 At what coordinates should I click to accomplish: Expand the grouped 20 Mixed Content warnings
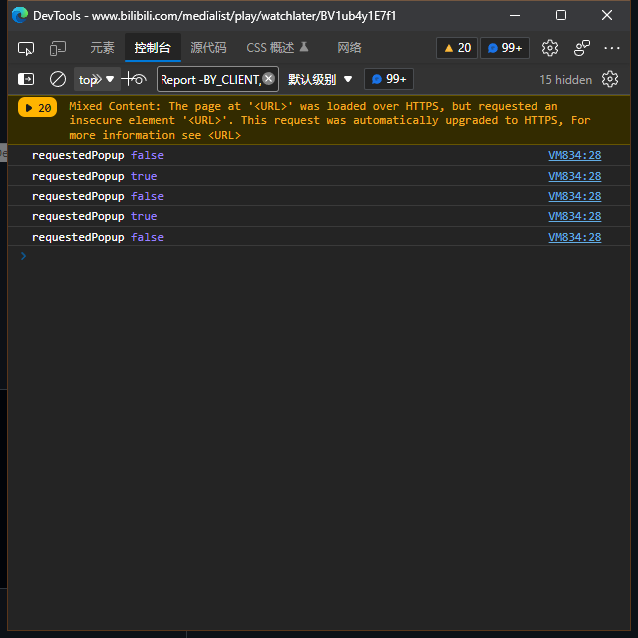(37, 108)
